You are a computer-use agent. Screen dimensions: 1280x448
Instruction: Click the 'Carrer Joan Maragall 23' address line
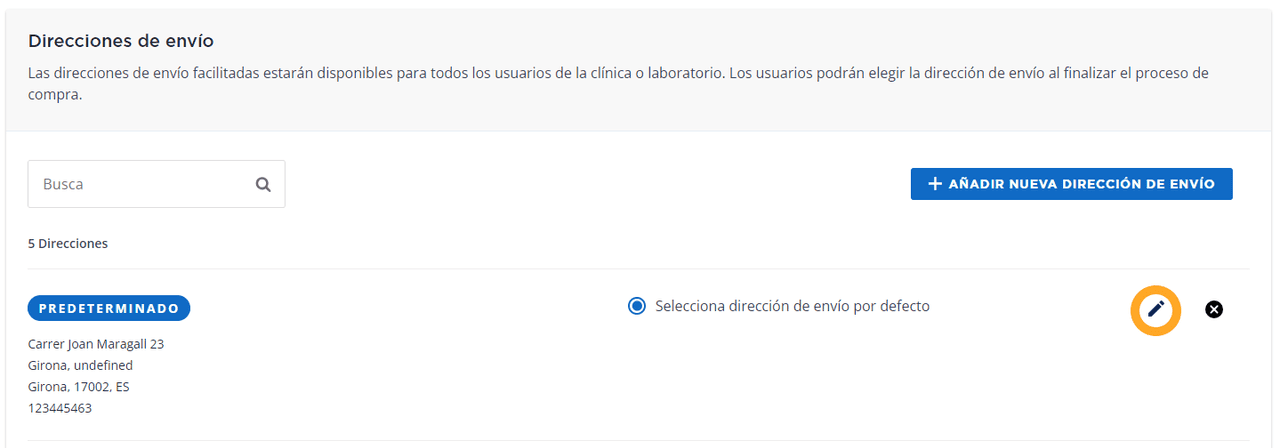(x=96, y=344)
